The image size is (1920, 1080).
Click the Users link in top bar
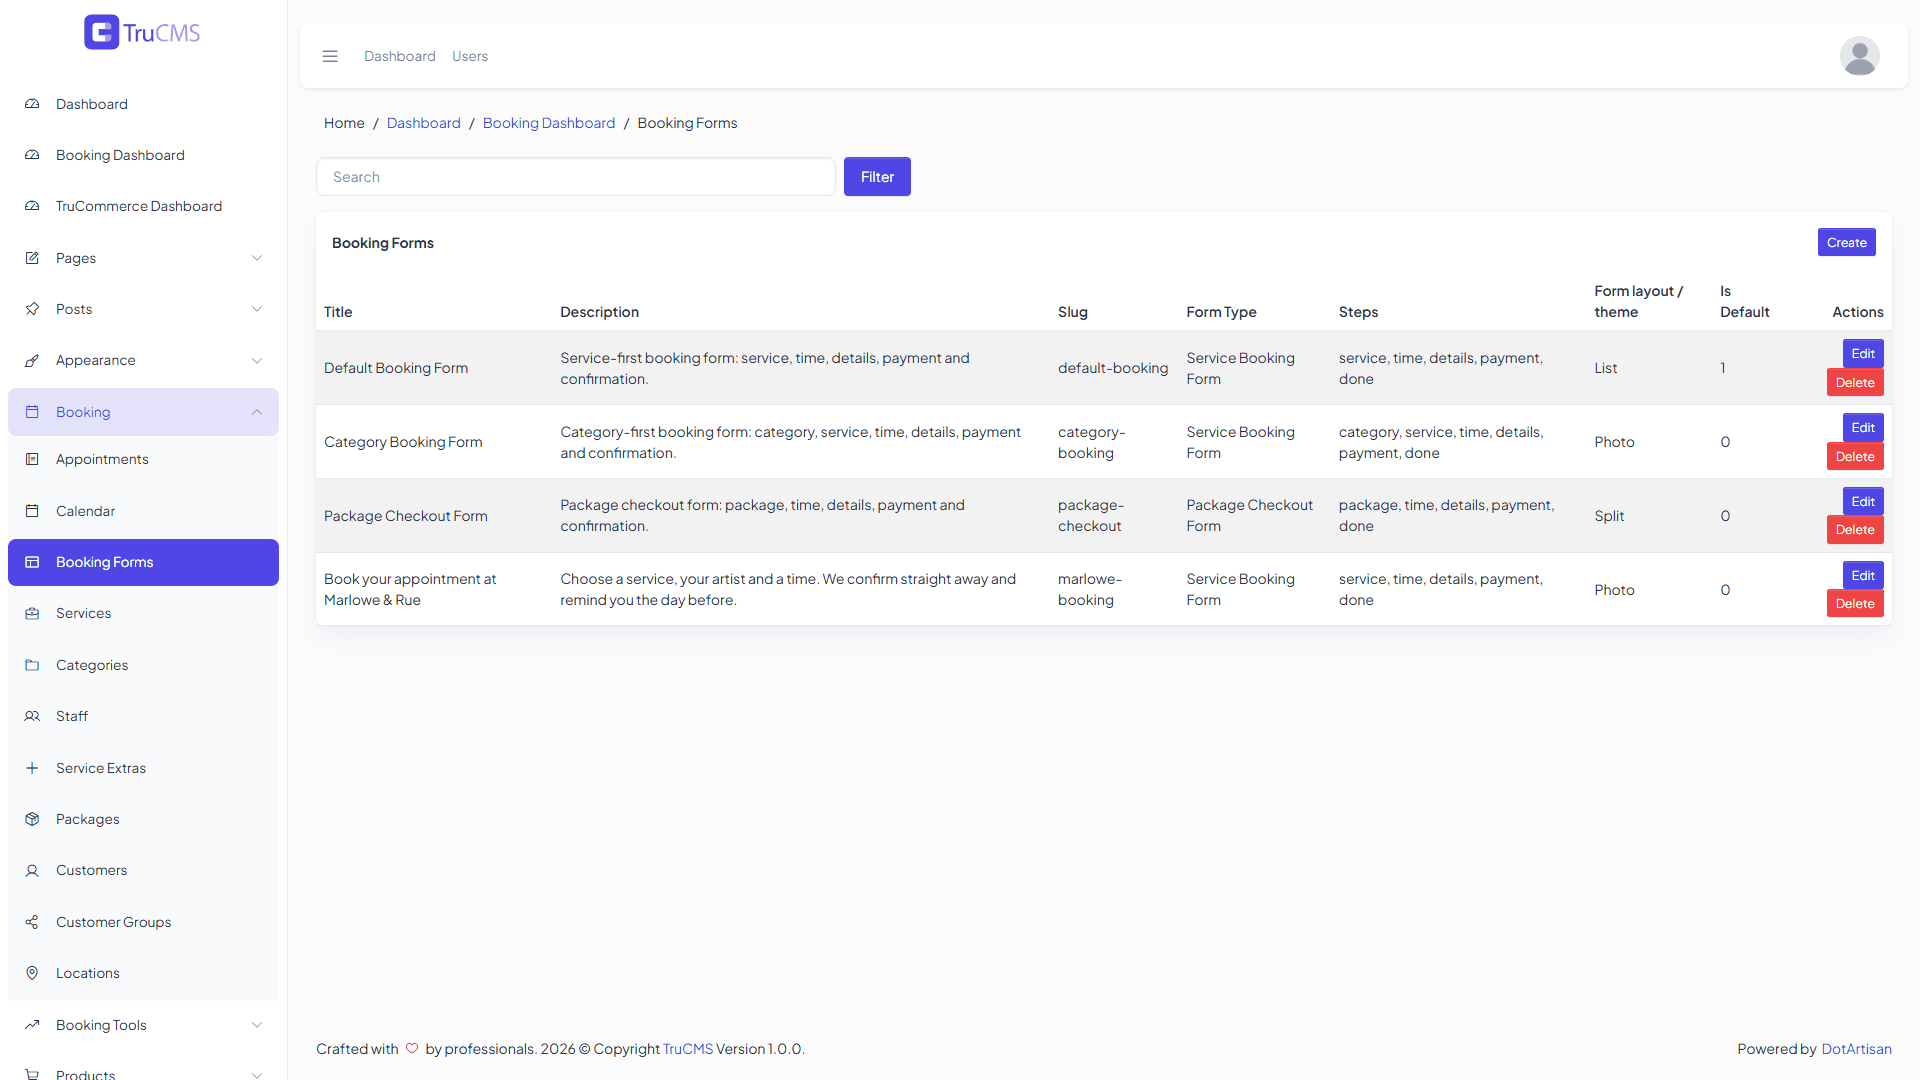coord(470,56)
